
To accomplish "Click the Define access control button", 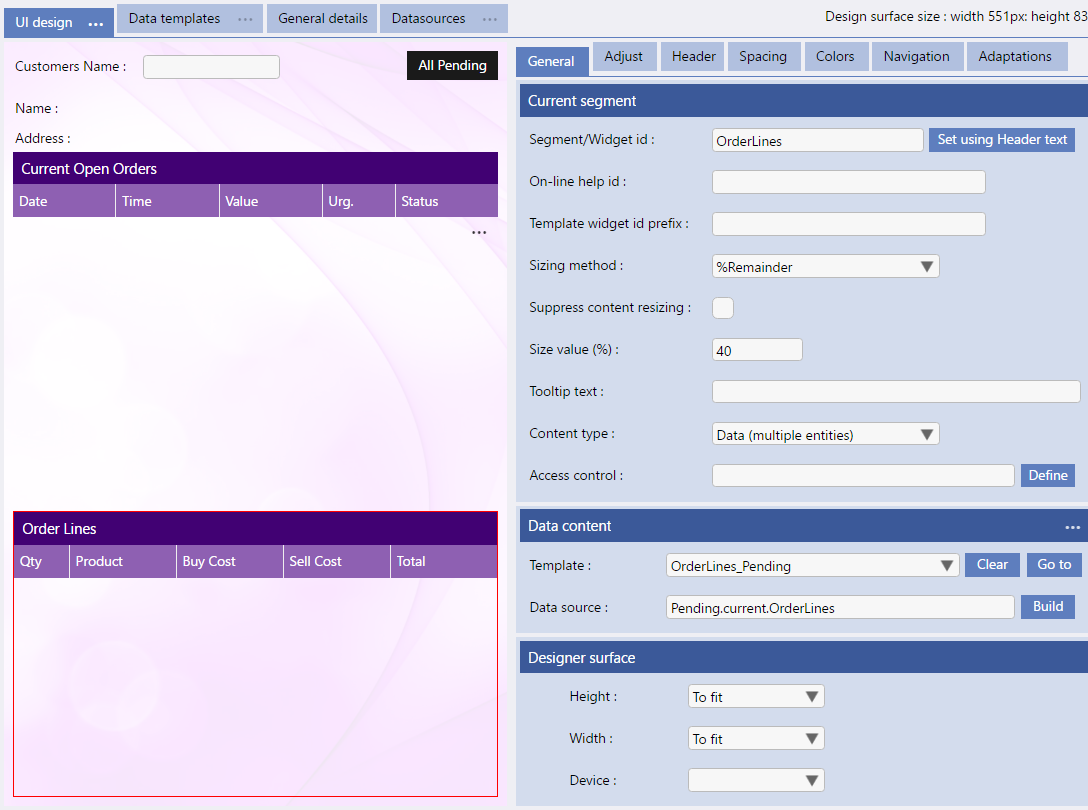I will 1048,475.
